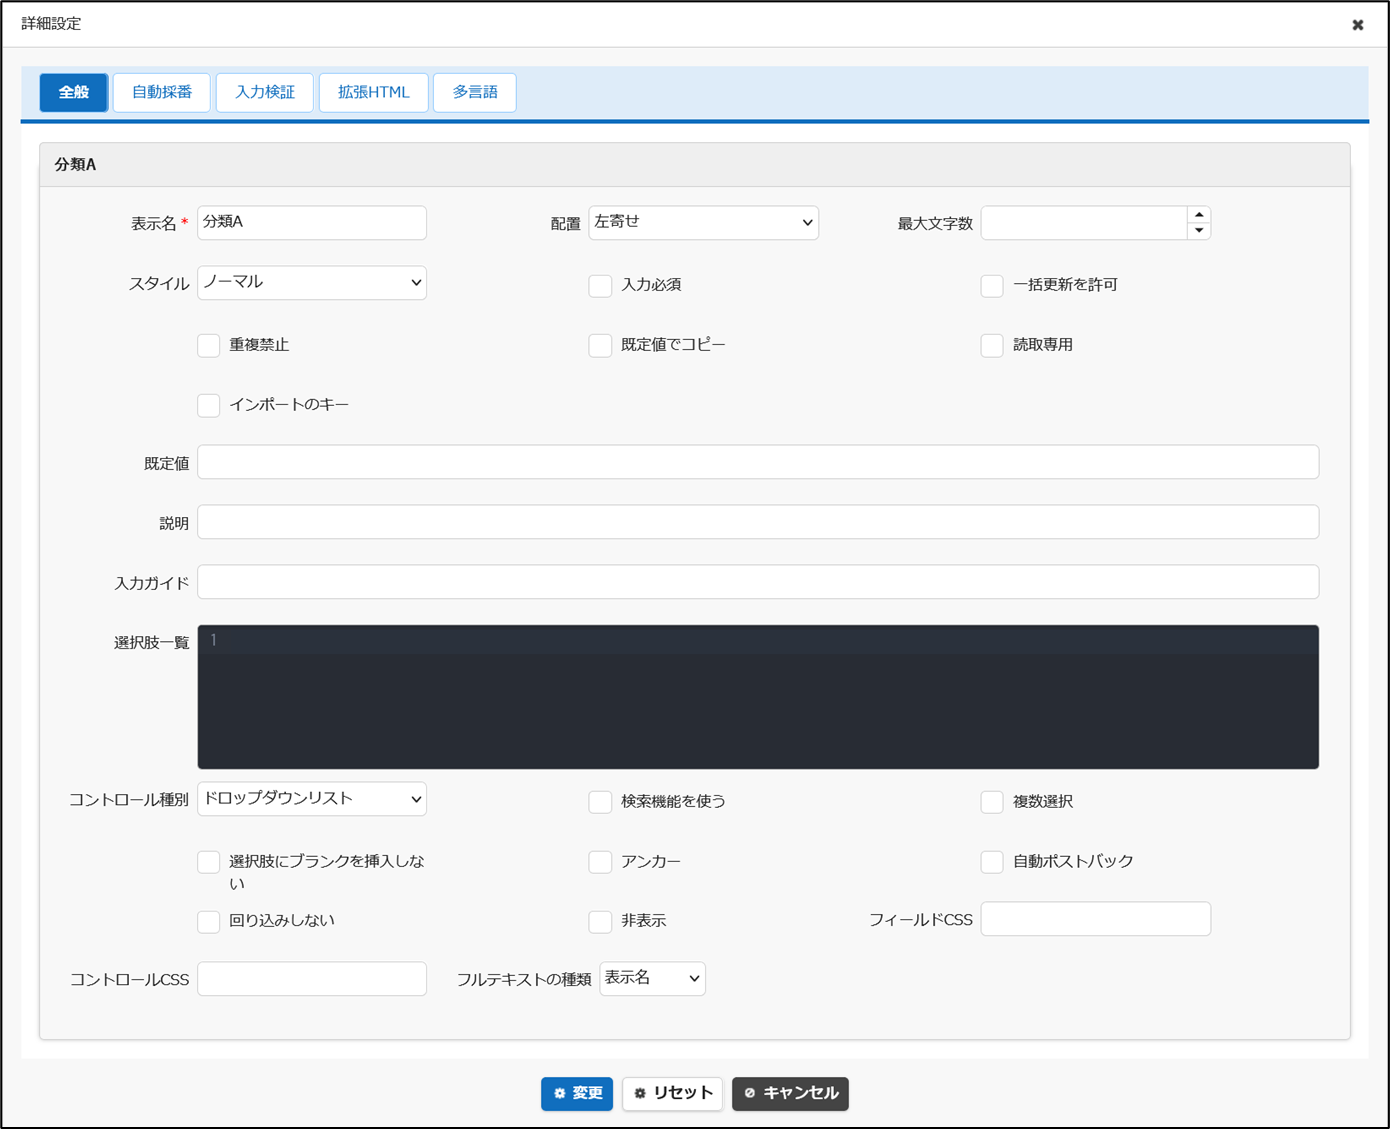Screen dimensions: 1390x1129
Task: Select the 多言語 tab
Action: point(474,92)
